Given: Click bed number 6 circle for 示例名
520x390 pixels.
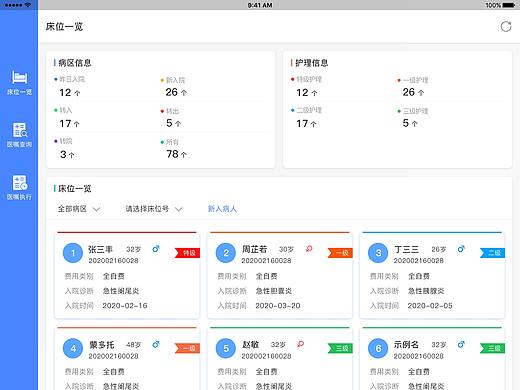Looking at the screenshot, I should point(378,348).
